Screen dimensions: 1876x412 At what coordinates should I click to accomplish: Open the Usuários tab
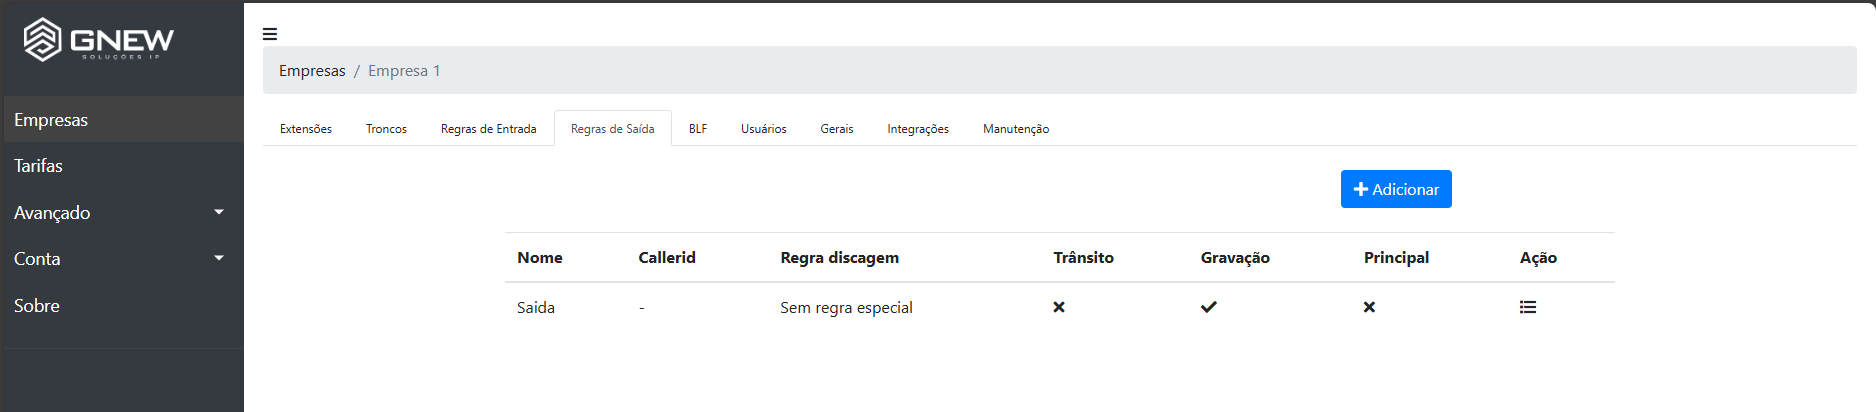tap(764, 129)
